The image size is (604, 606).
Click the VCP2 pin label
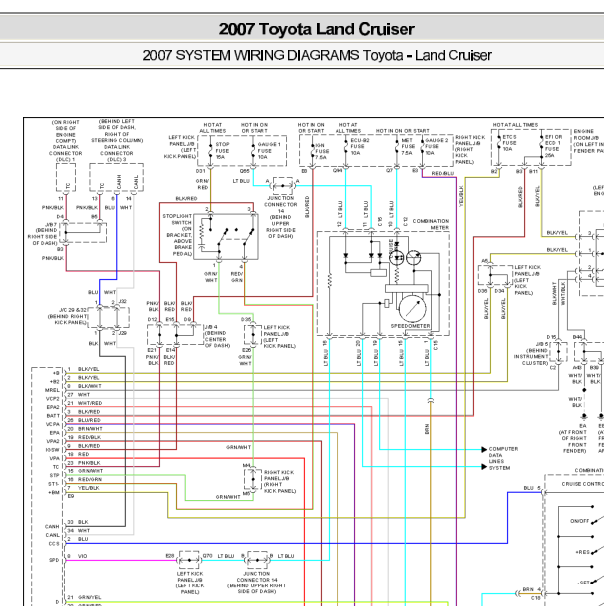click(53, 398)
